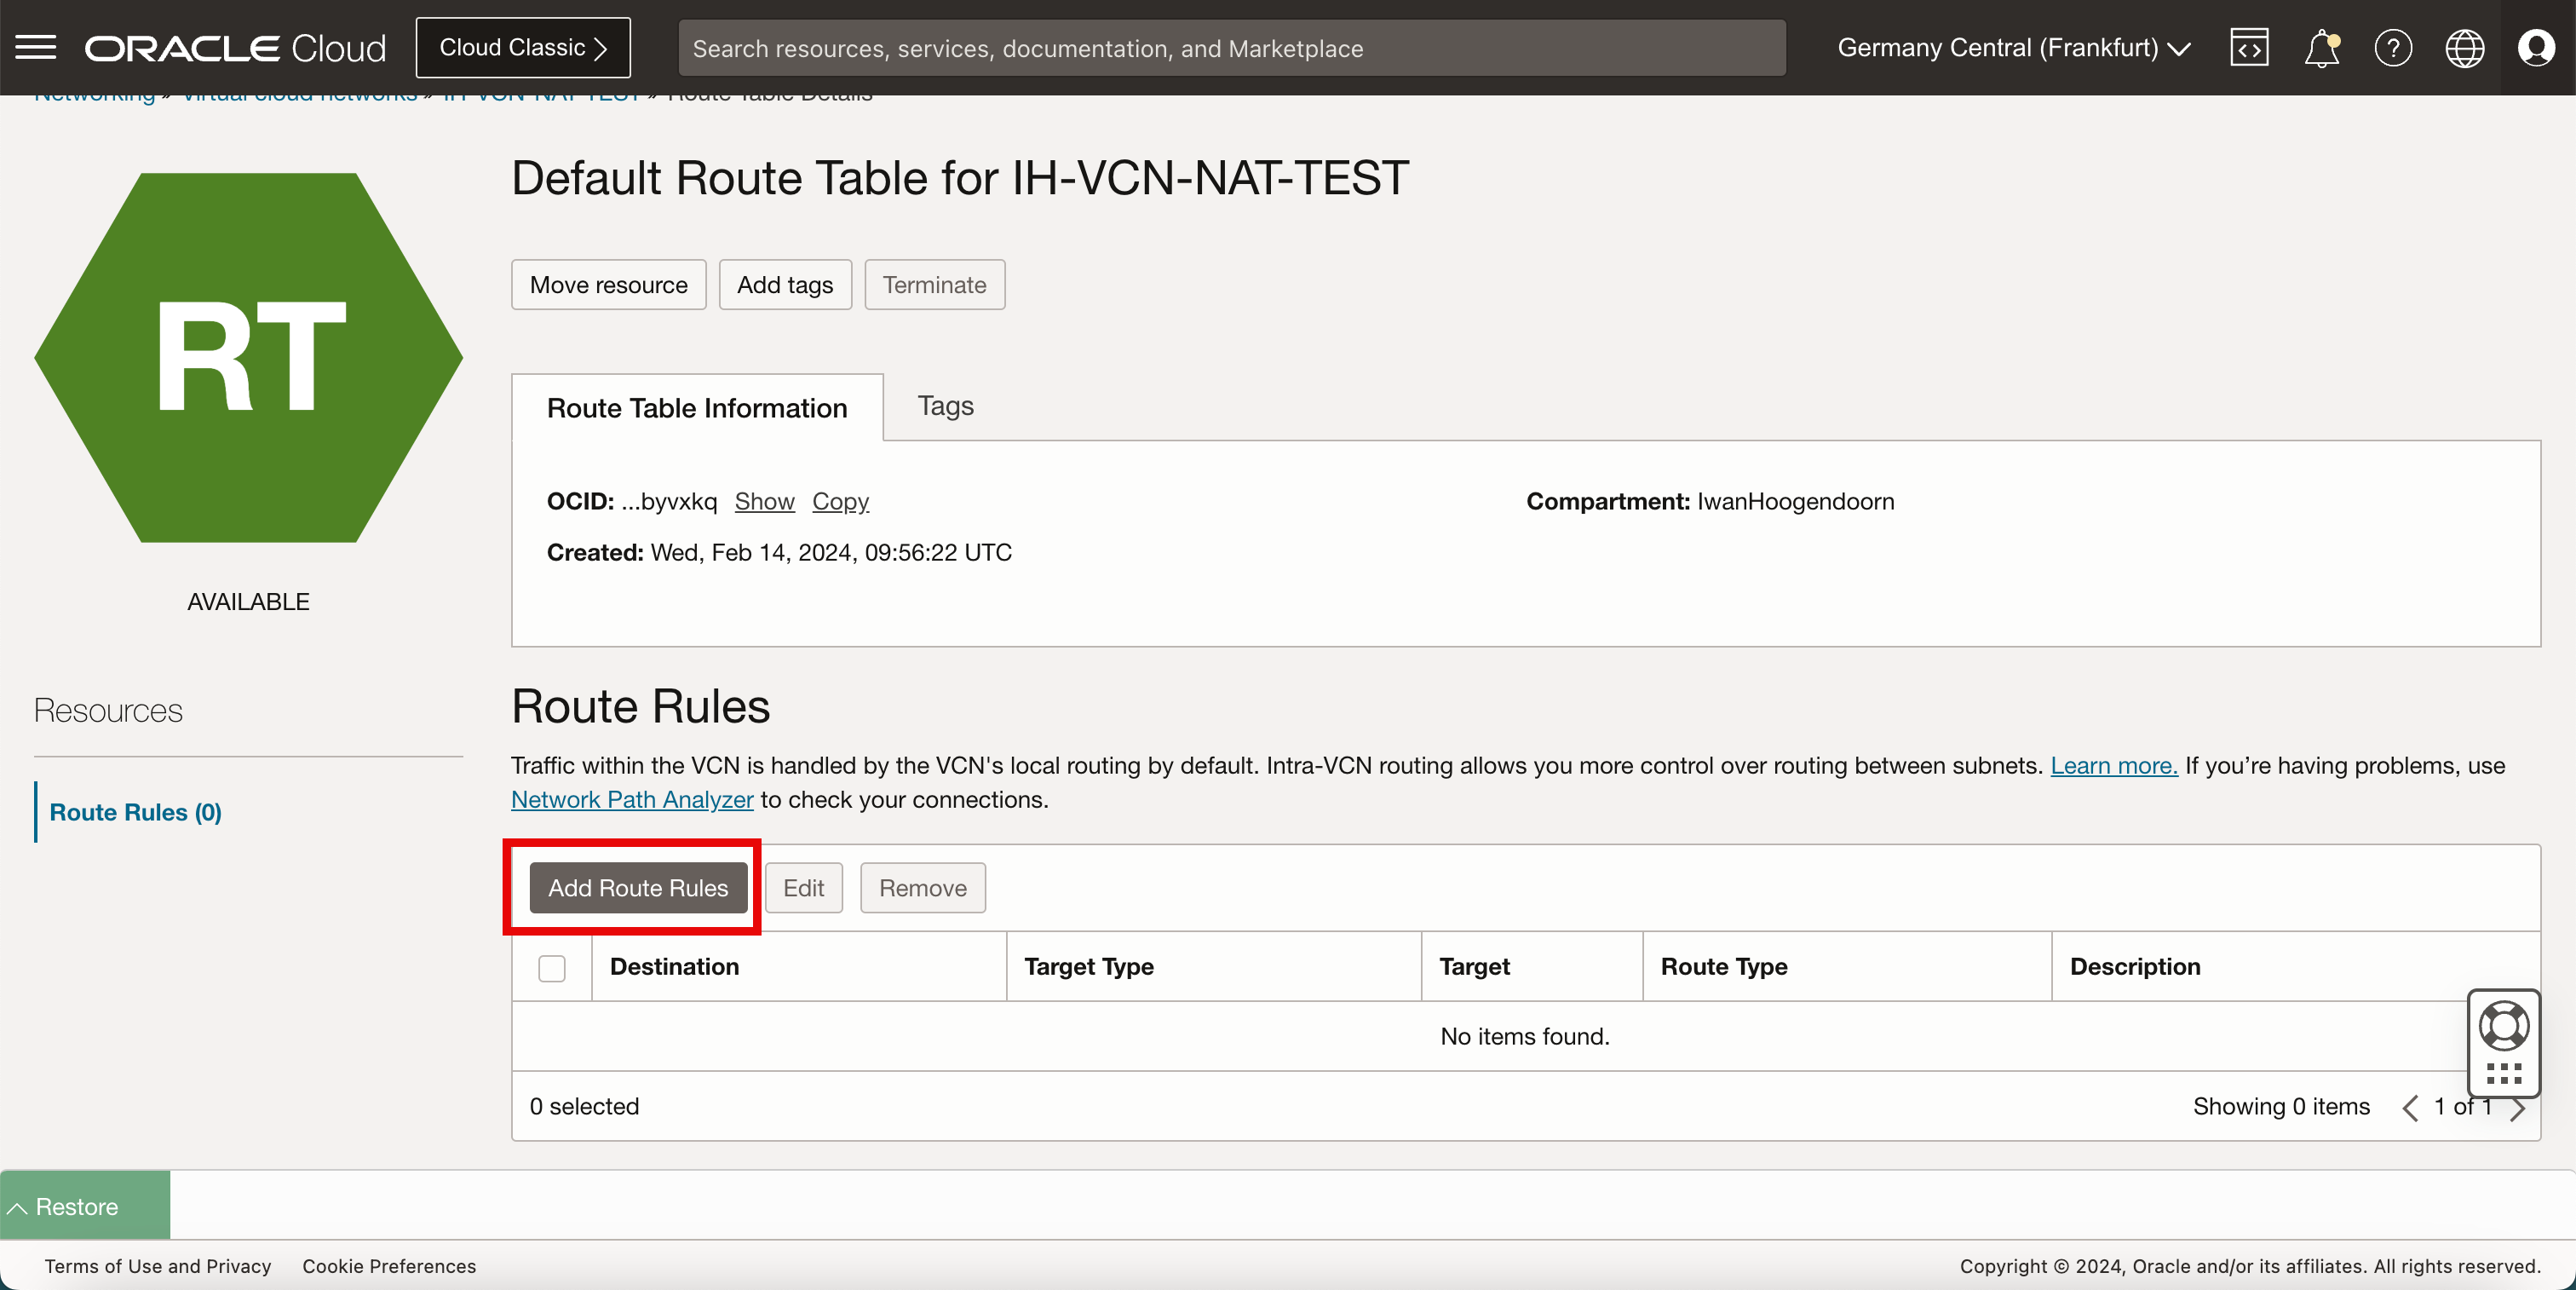Select Route Rules (0) in Resources sidebar

[135, 812]
